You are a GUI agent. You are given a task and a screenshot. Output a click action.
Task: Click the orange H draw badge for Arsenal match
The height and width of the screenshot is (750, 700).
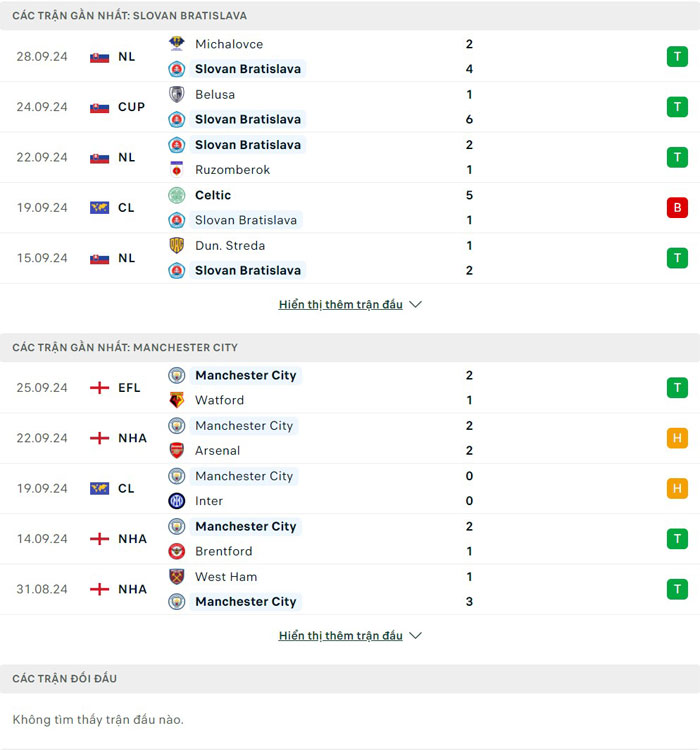pos(678,438)
